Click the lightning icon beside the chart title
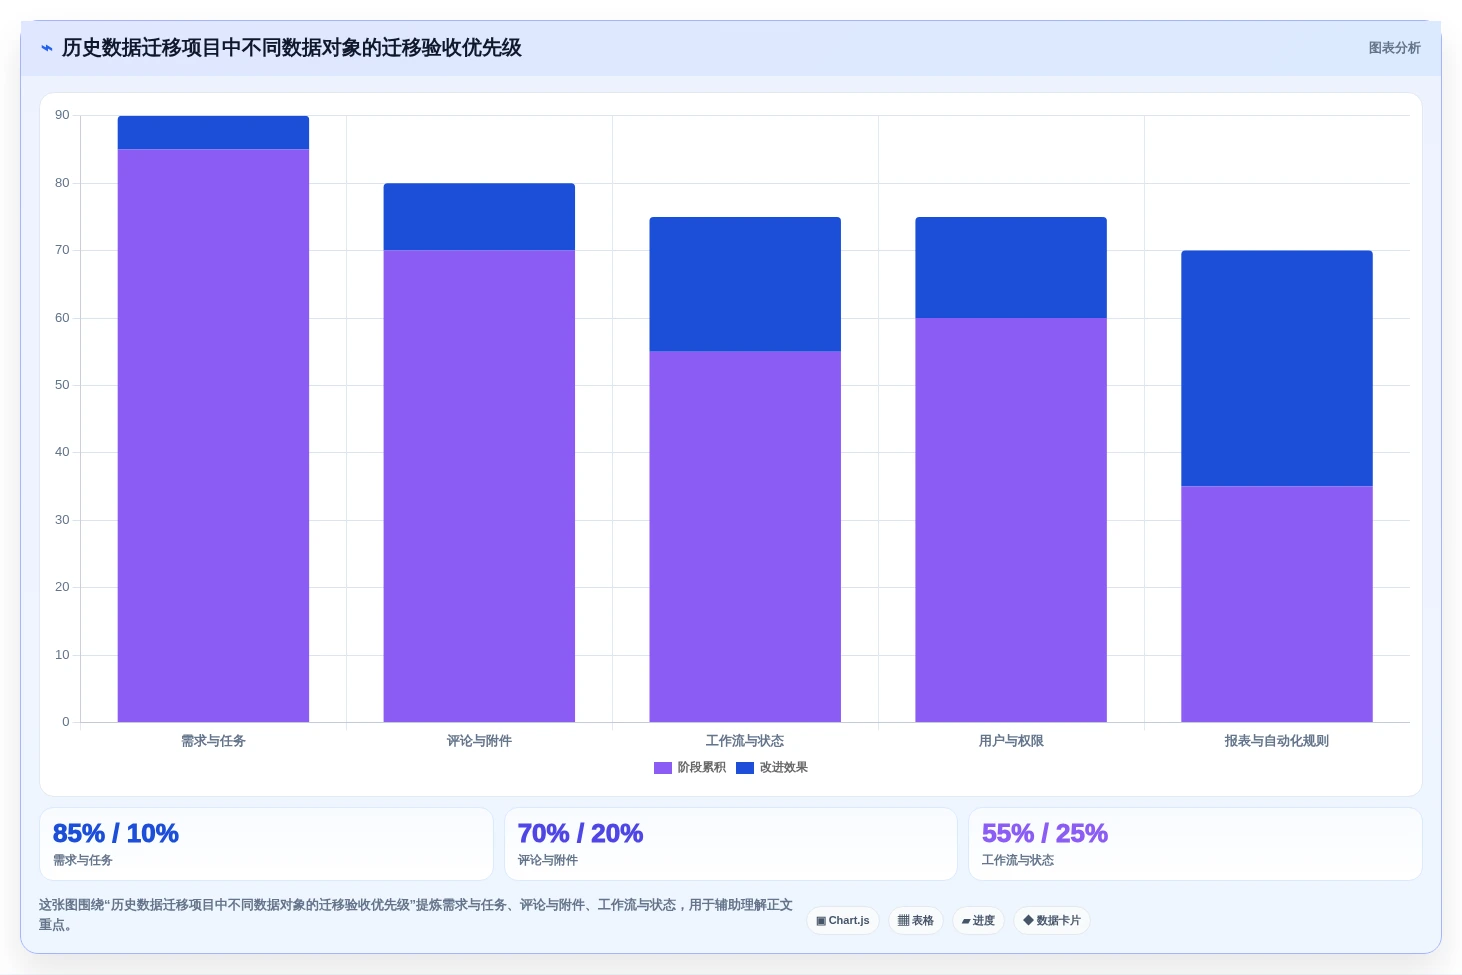Viewport: 1462px width, 975px height. click(47, 48)
